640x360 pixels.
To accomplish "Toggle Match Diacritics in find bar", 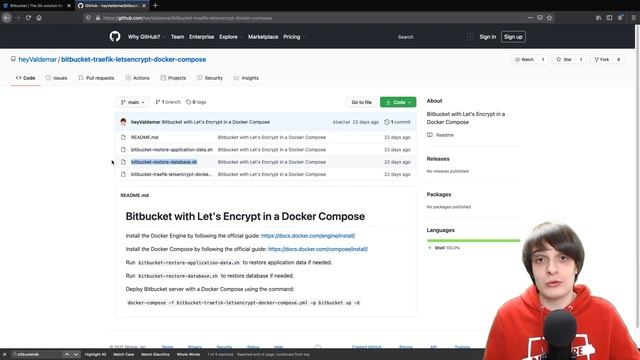I will 155,354.
